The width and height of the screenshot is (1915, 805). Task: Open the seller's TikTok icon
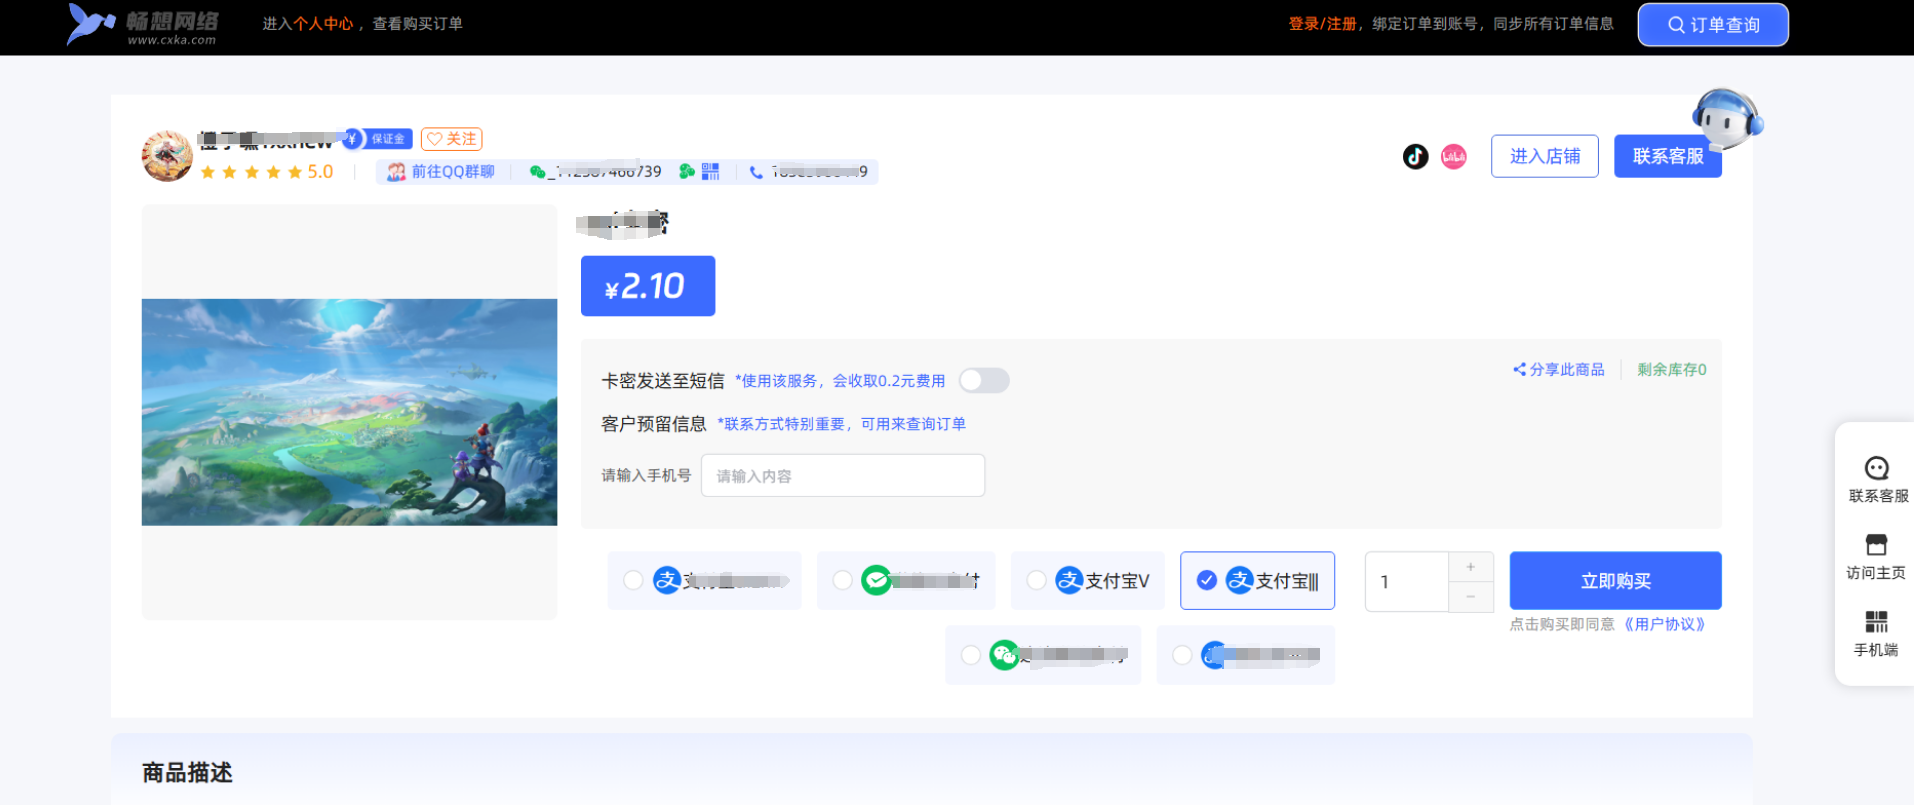[x=1415, y=157]
